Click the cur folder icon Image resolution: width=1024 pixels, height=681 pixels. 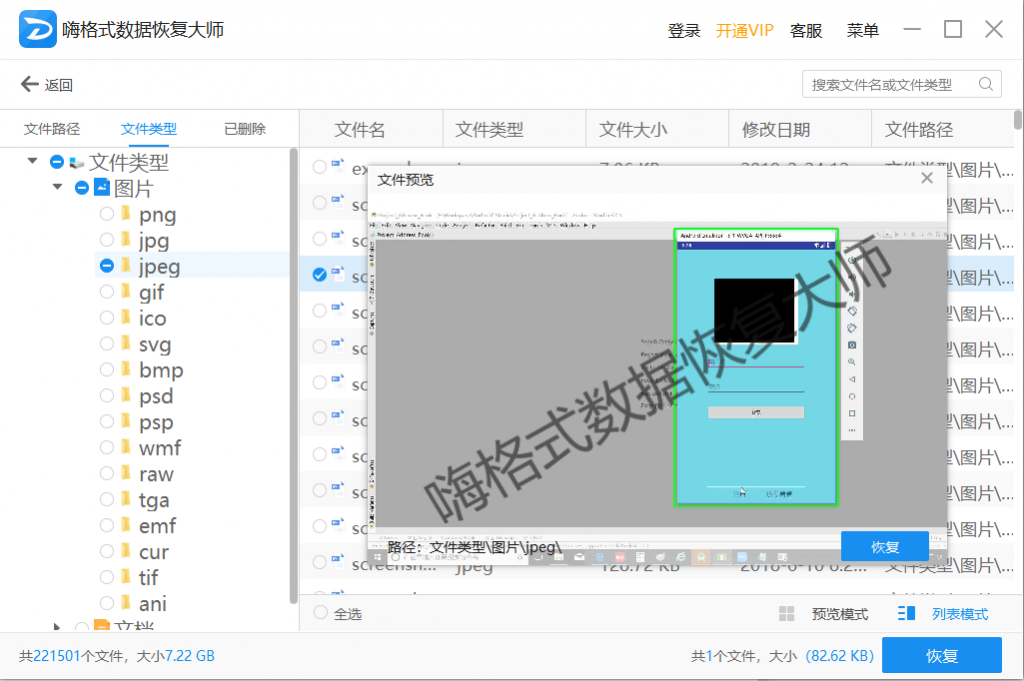point(126,551)
